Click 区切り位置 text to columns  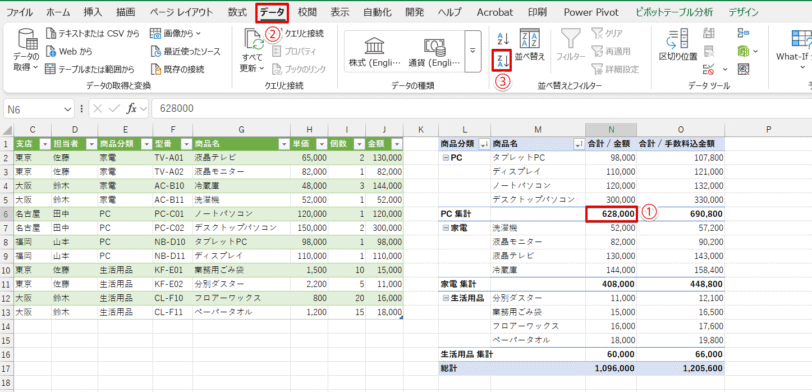[677, 45]
